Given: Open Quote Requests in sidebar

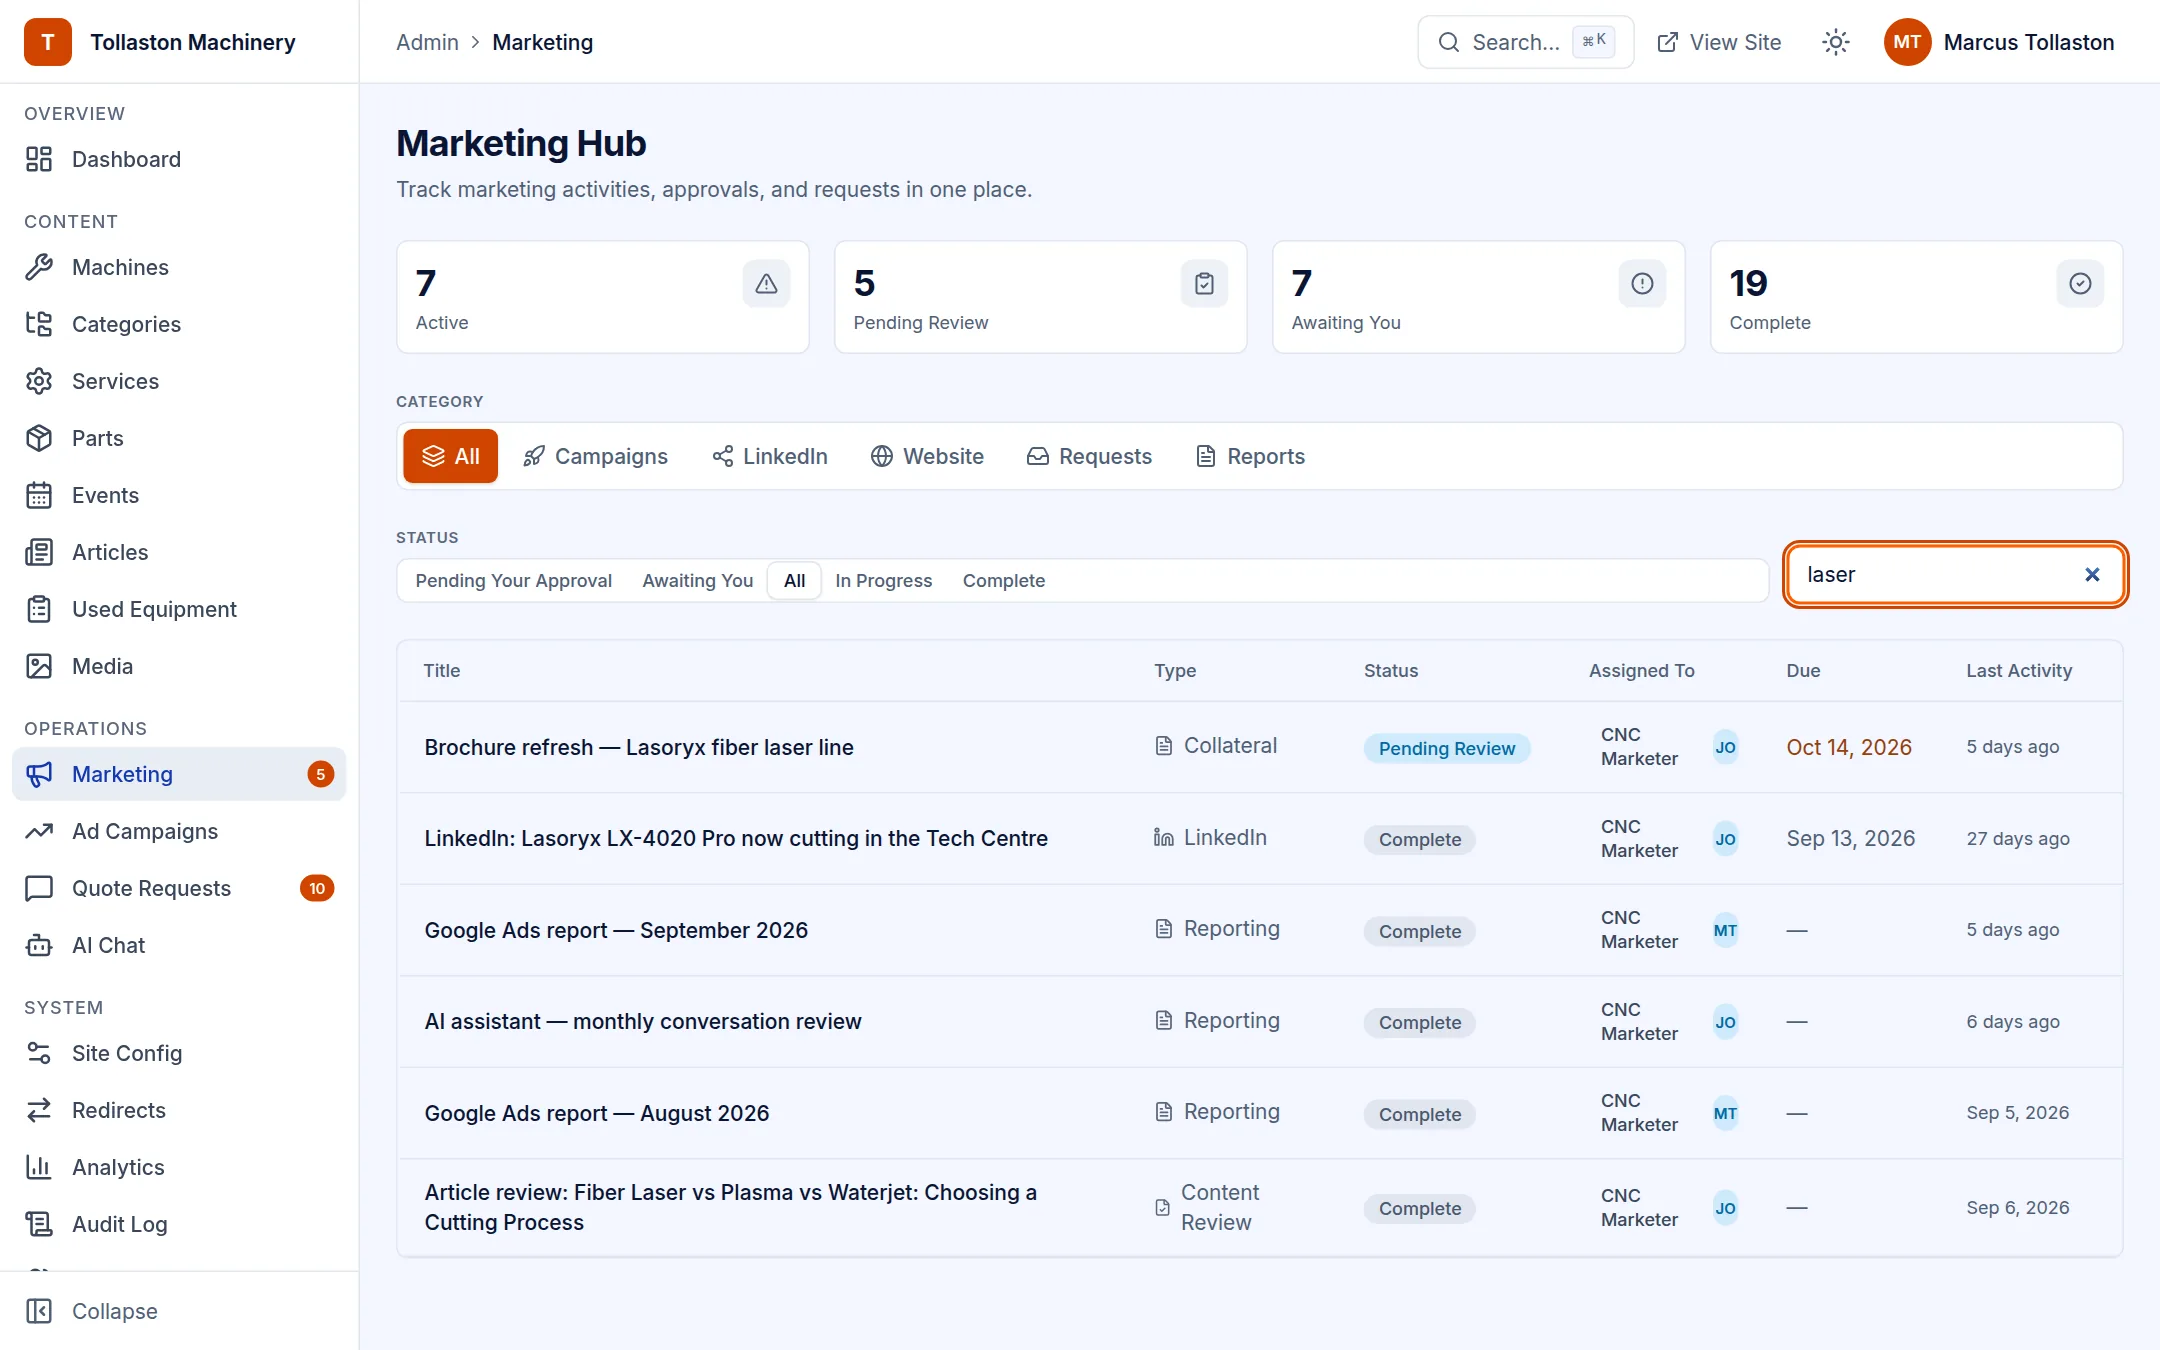Looking at the screenshot, I should point(179,888).
